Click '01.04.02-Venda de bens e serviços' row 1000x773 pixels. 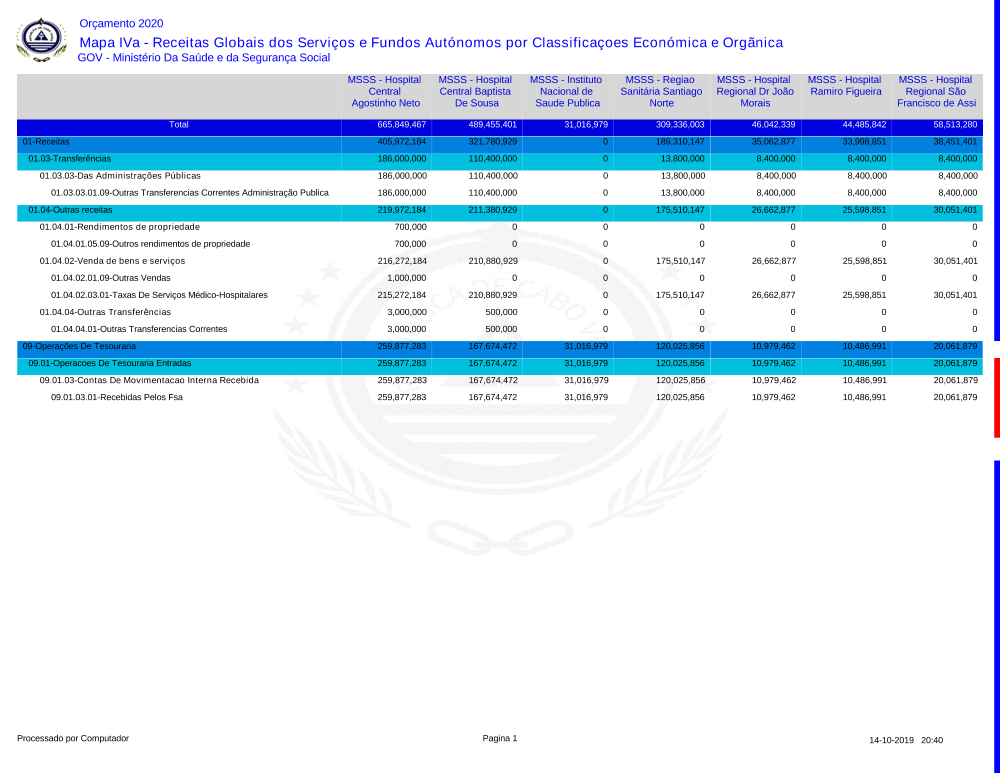click(112, 261)
